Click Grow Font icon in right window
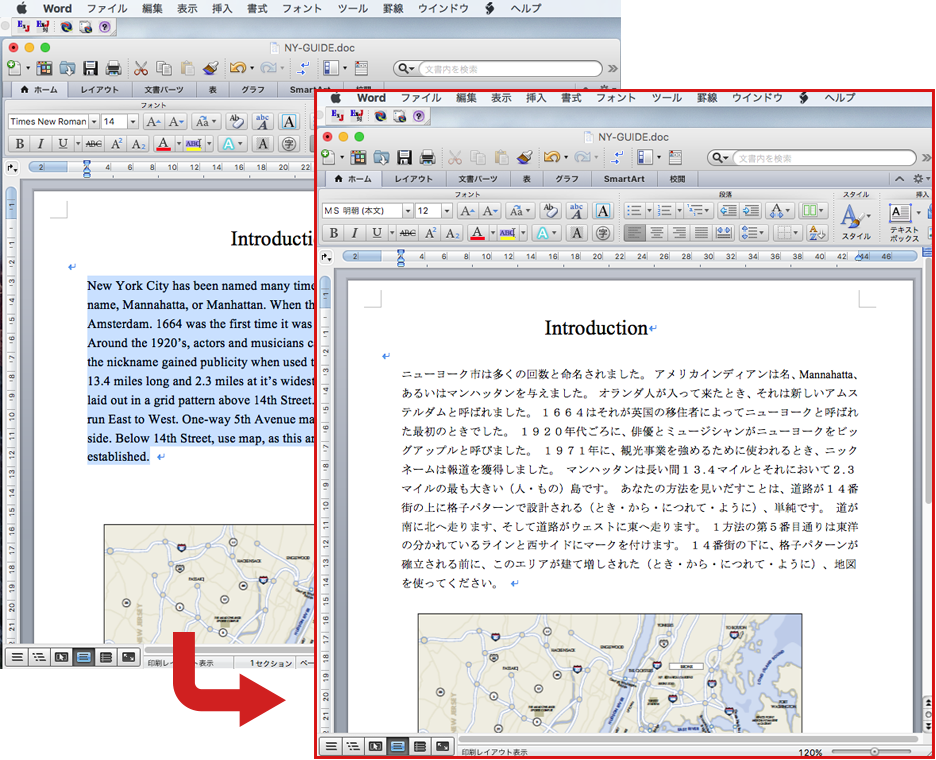The height and width of the screenshot is (760, 936). click(467, 211)
